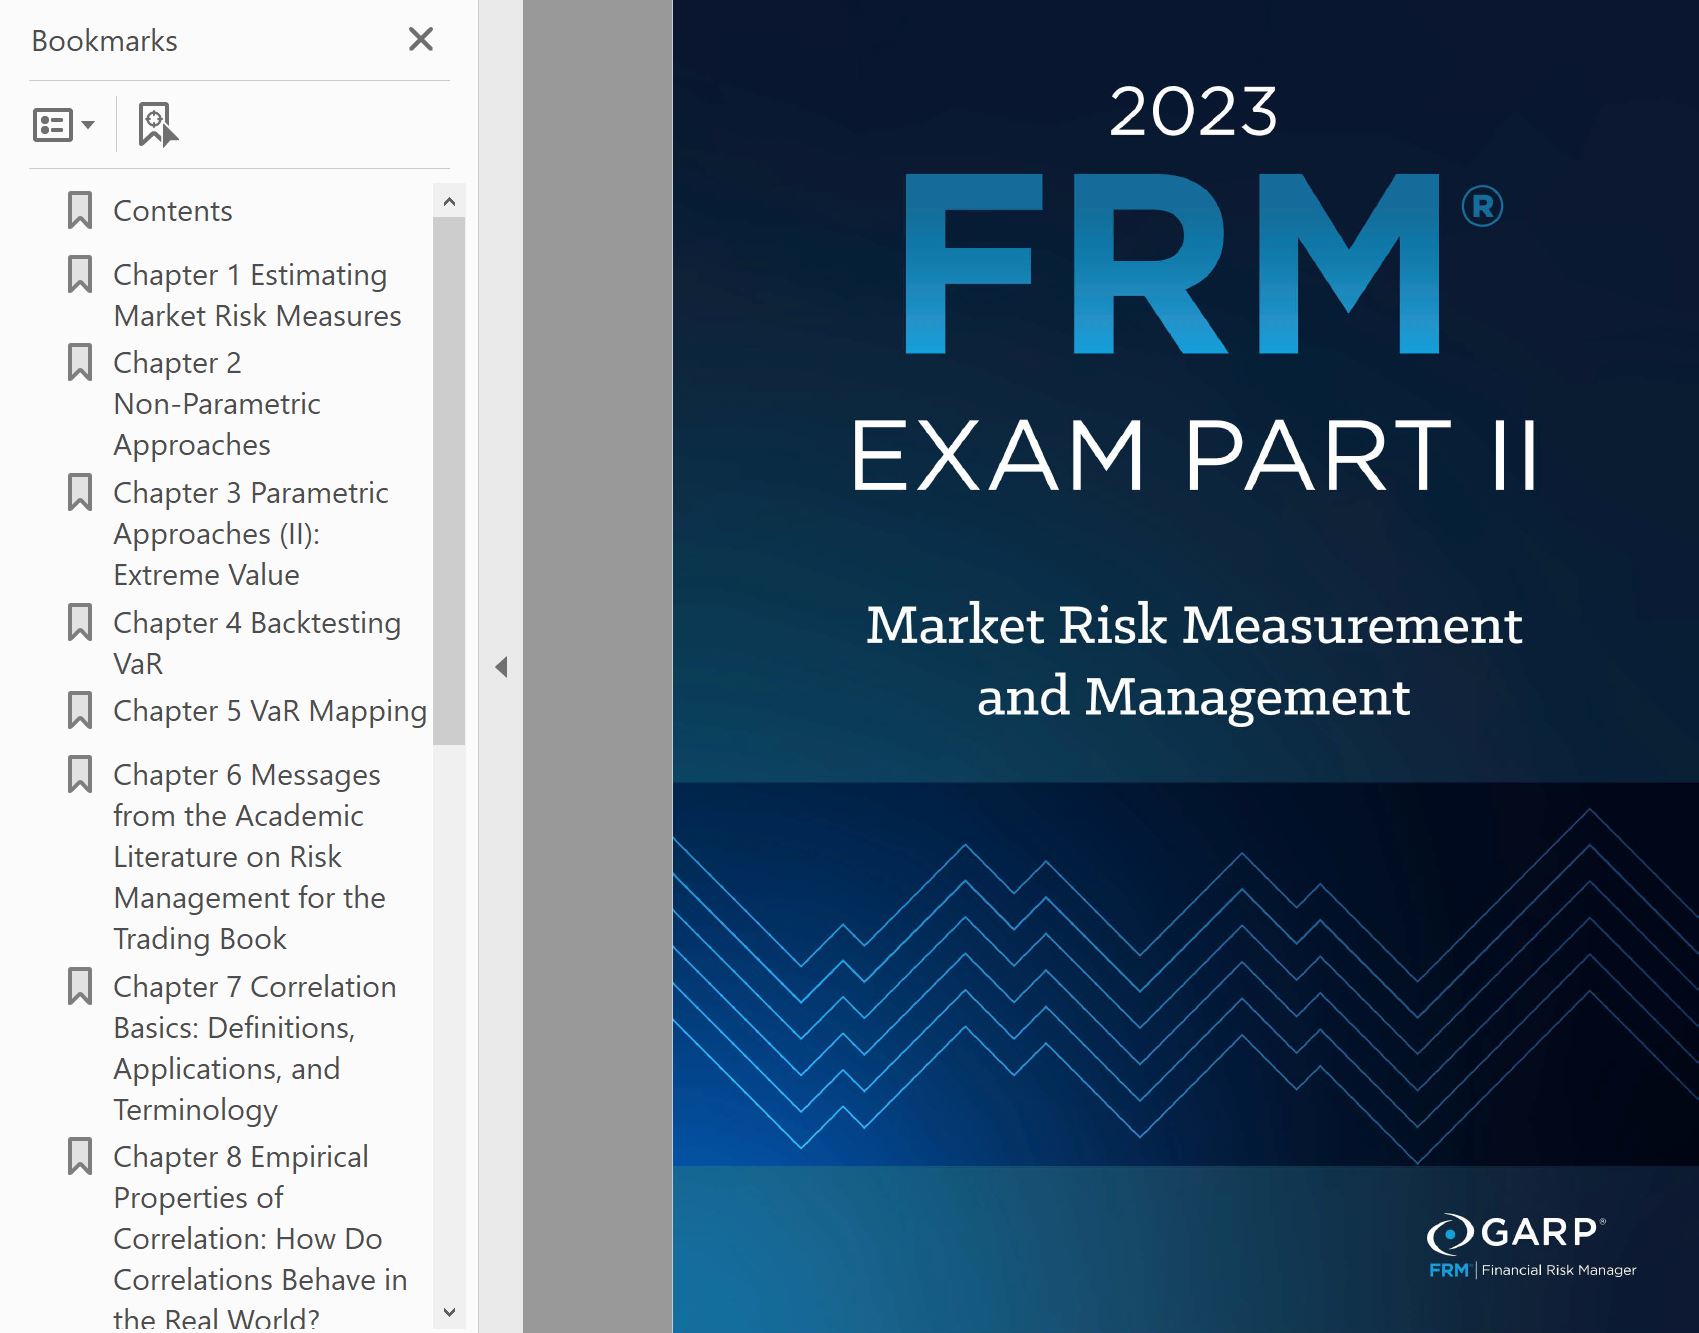Jump to Chapter 3 Parametric Approaches bookmark

(x=250, y=534)
